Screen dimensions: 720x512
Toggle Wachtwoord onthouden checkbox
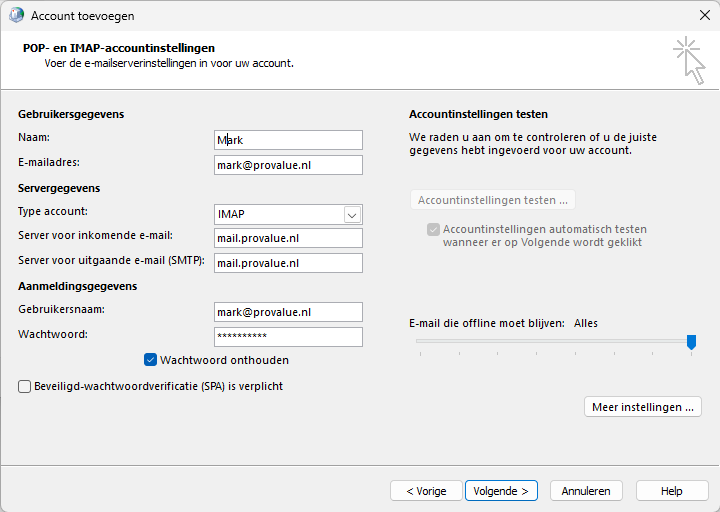point(150,360)
